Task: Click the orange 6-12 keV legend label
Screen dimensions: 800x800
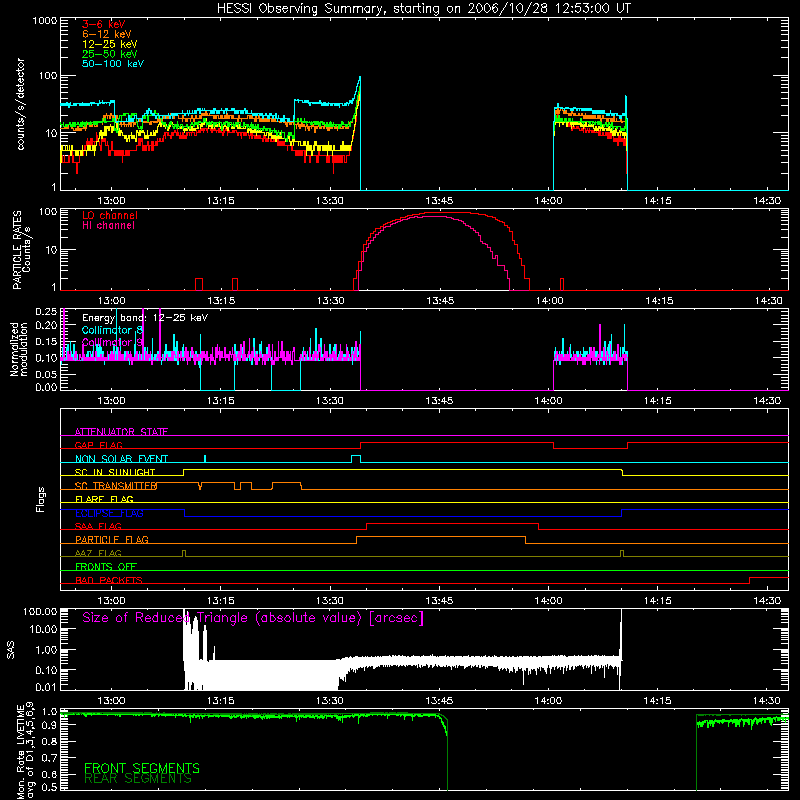Action: tap(107, 34)
